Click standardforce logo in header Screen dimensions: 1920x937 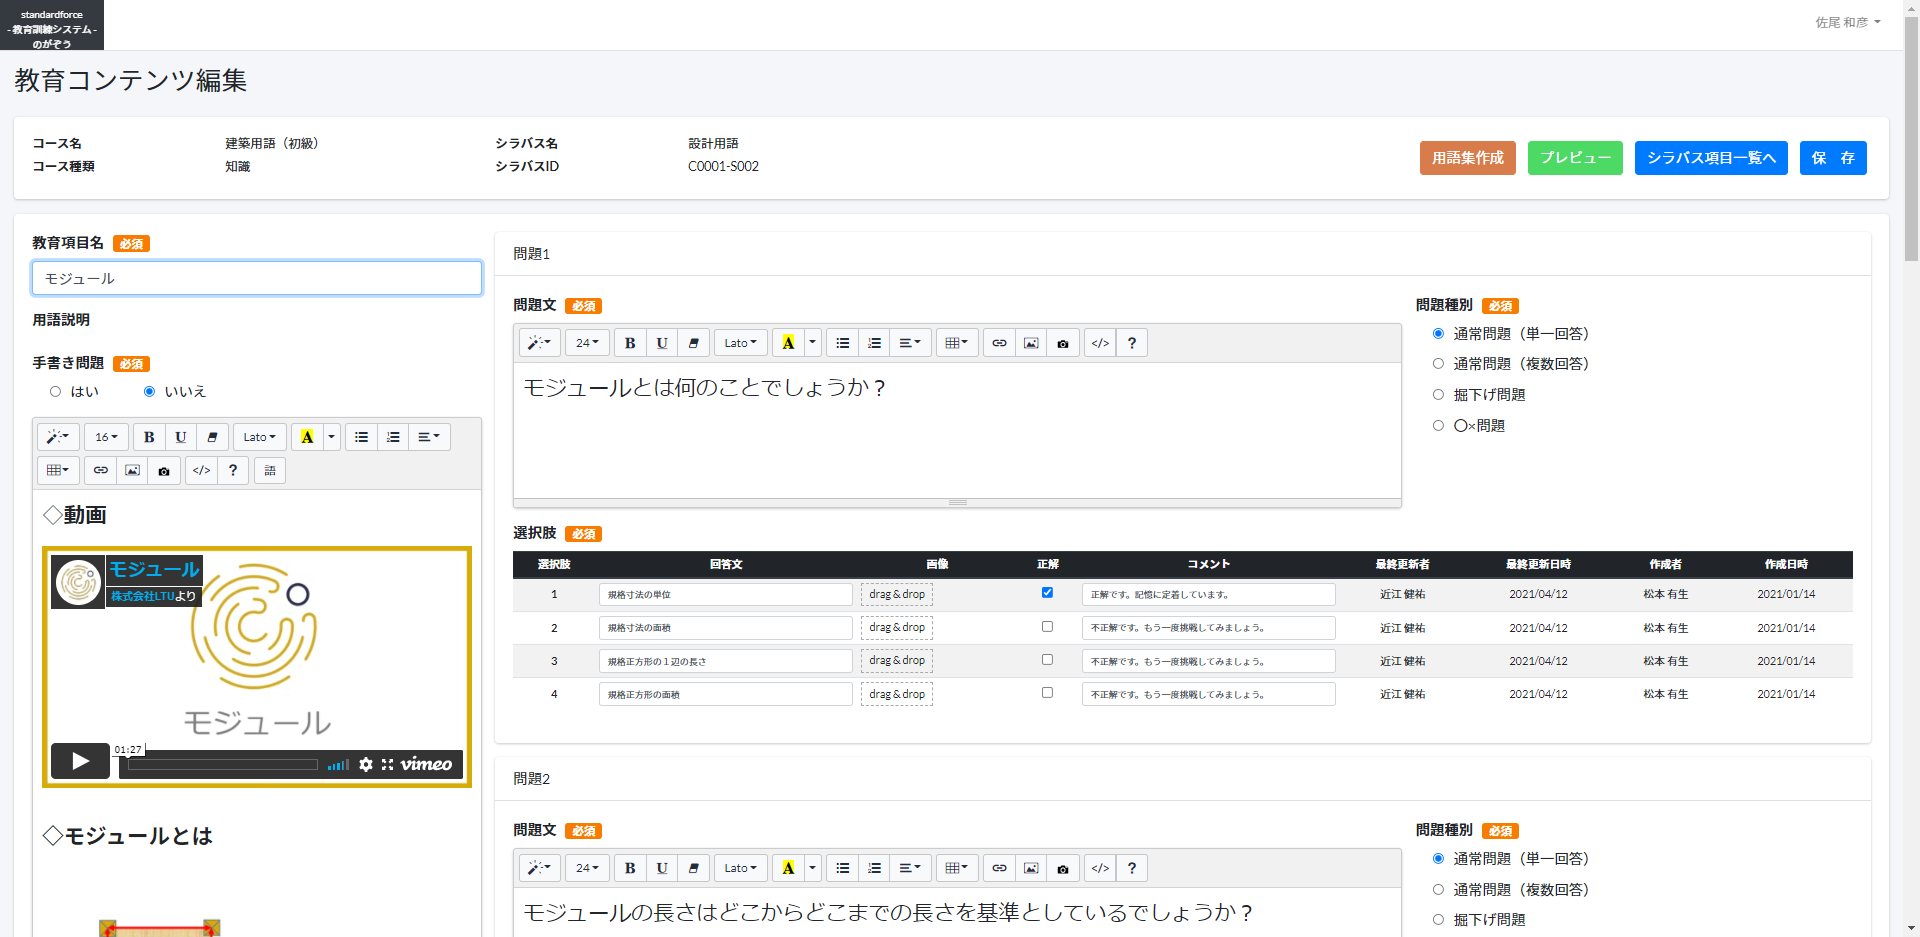52,26
